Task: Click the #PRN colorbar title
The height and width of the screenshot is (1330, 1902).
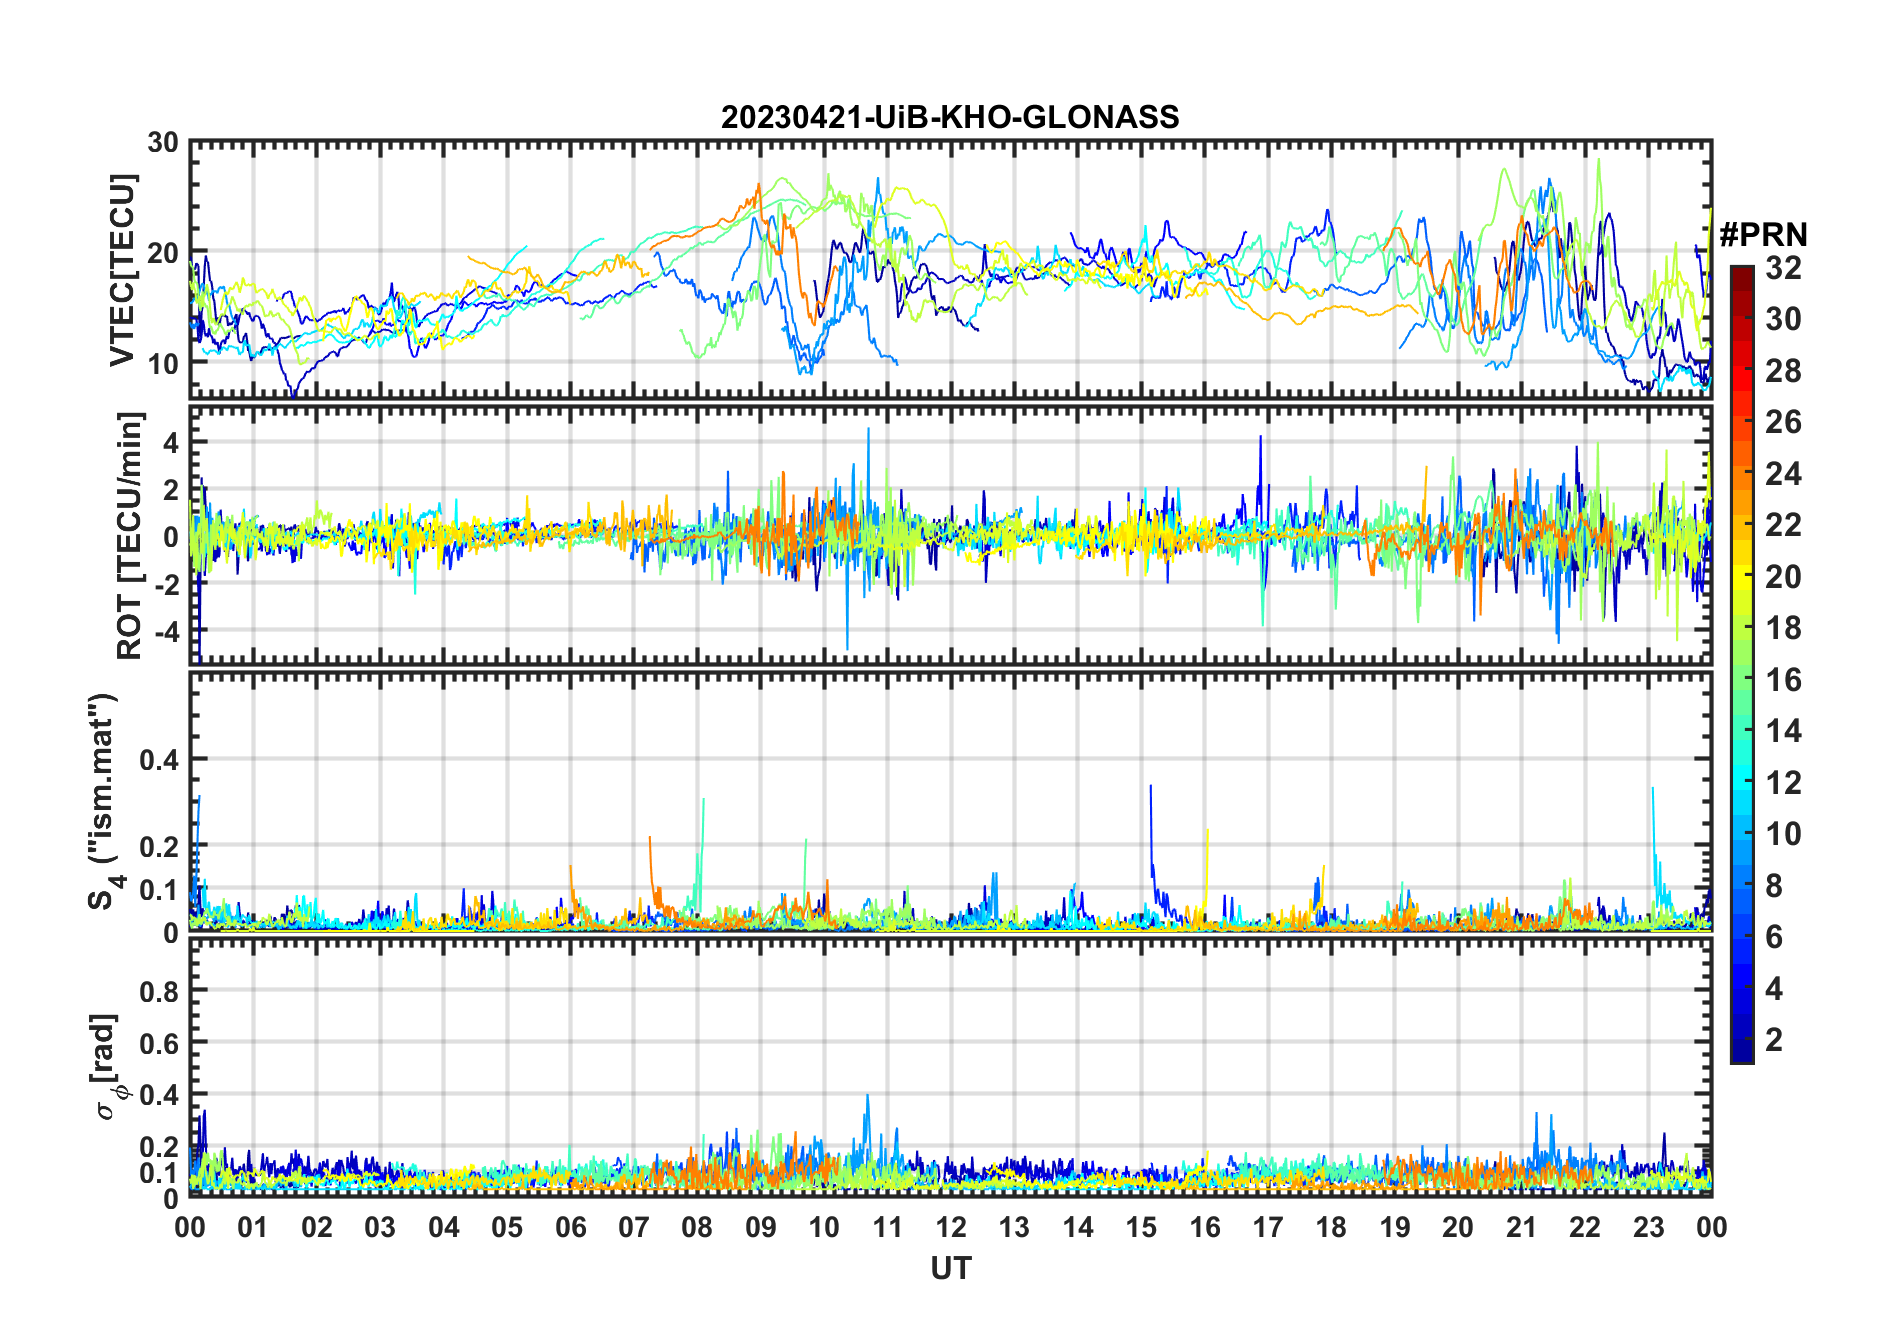Action: coord(1763,235)
